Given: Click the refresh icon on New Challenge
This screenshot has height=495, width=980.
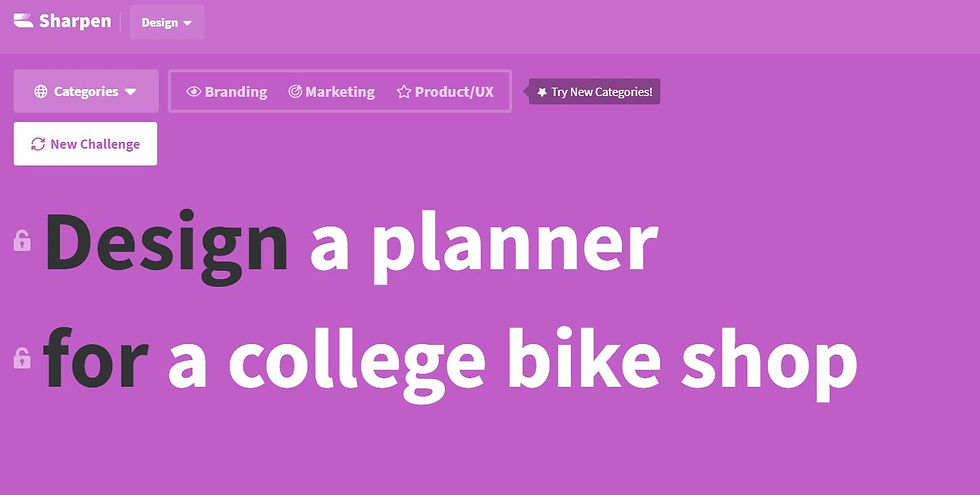Looking at the screenshot, I should pyautogui.click(x=38, y=144).
